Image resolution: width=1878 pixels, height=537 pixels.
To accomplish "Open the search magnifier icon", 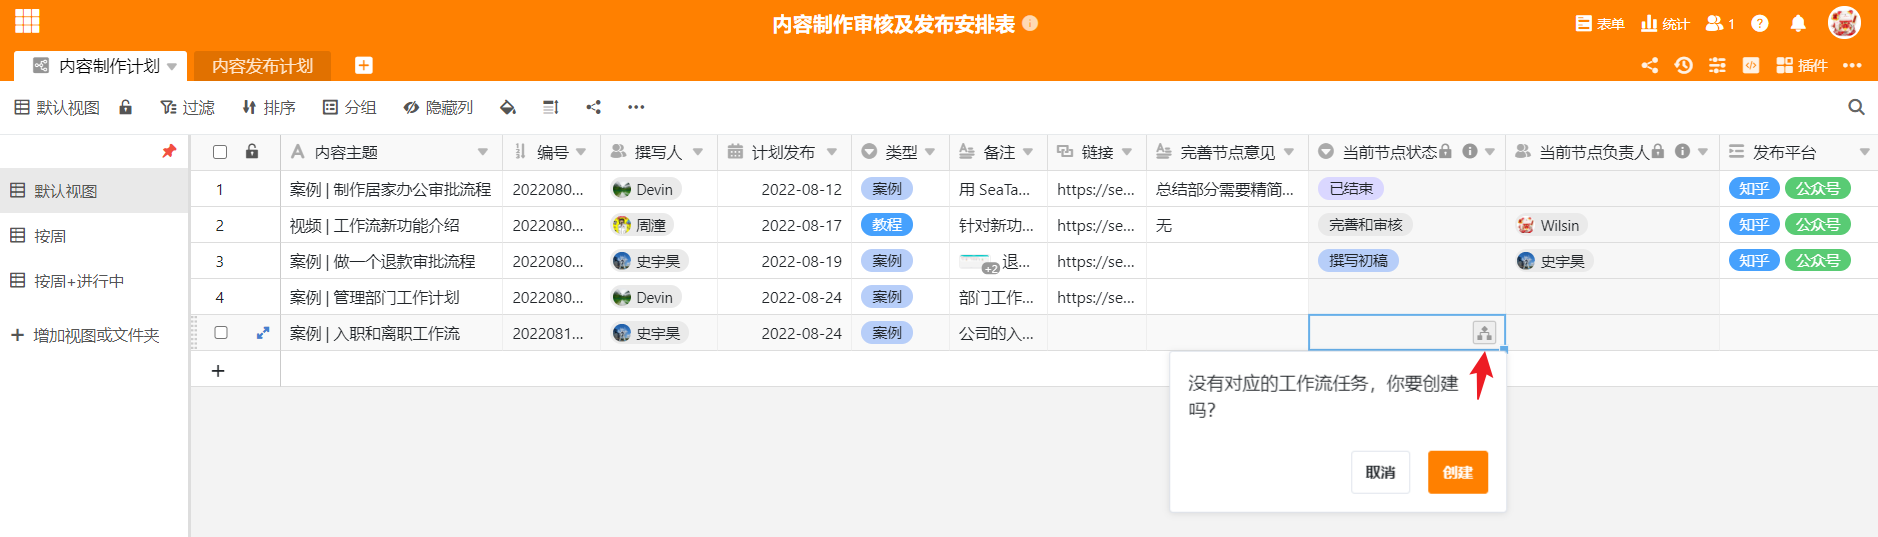I will tap(1856, 107).
